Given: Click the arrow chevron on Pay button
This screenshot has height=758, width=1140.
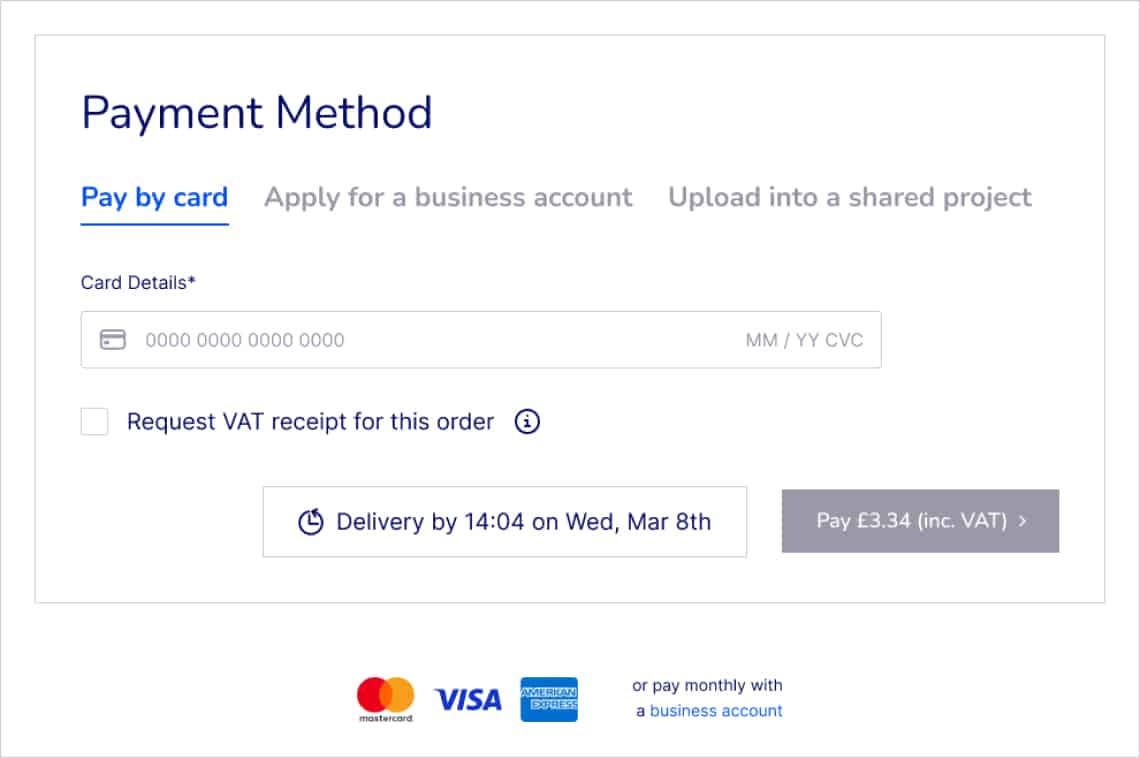Looking at the screenshot, I should [x=1023, y=521].
